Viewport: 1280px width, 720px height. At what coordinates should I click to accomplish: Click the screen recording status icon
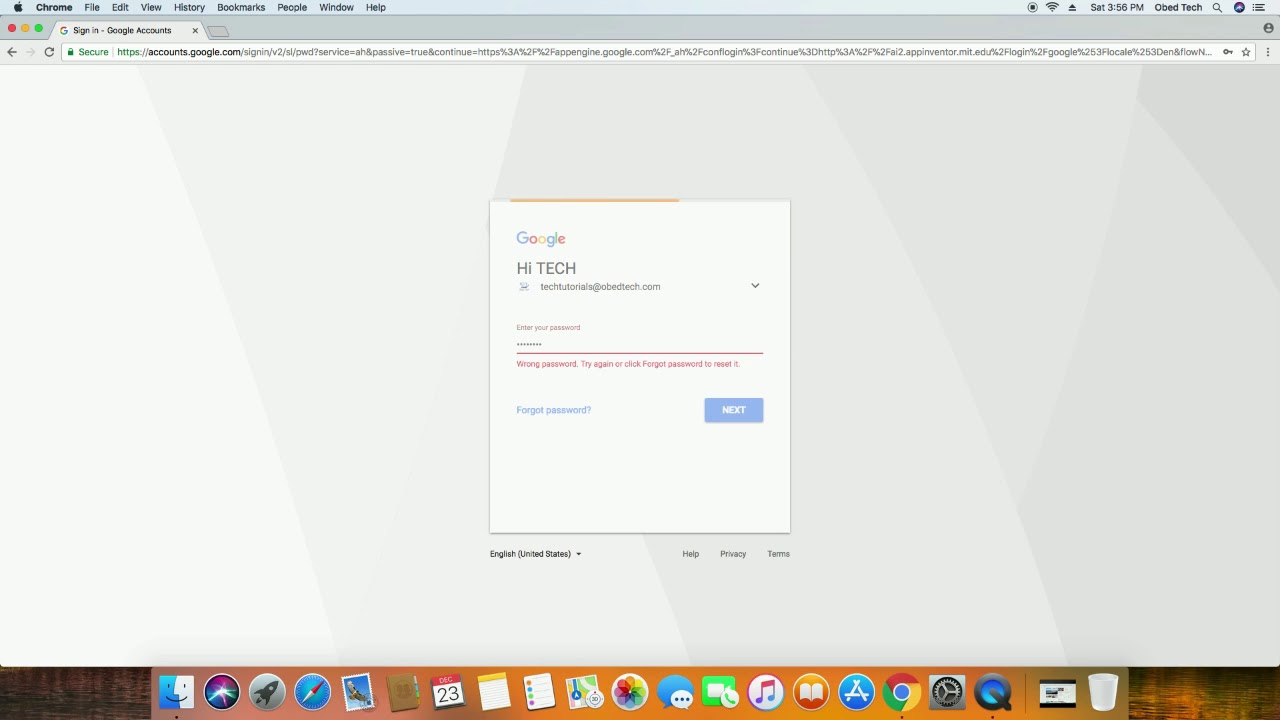tap(1032, 7)
